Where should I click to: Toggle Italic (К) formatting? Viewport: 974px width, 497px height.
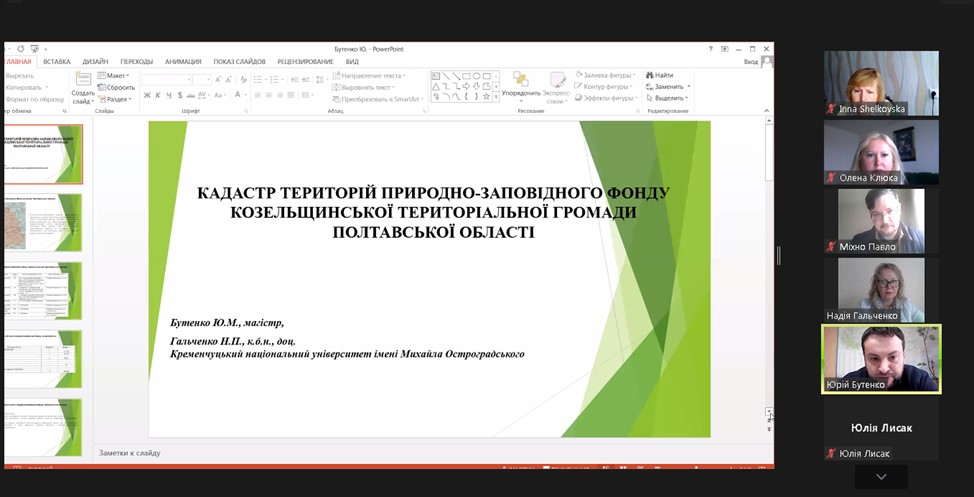tap(158, 95)
